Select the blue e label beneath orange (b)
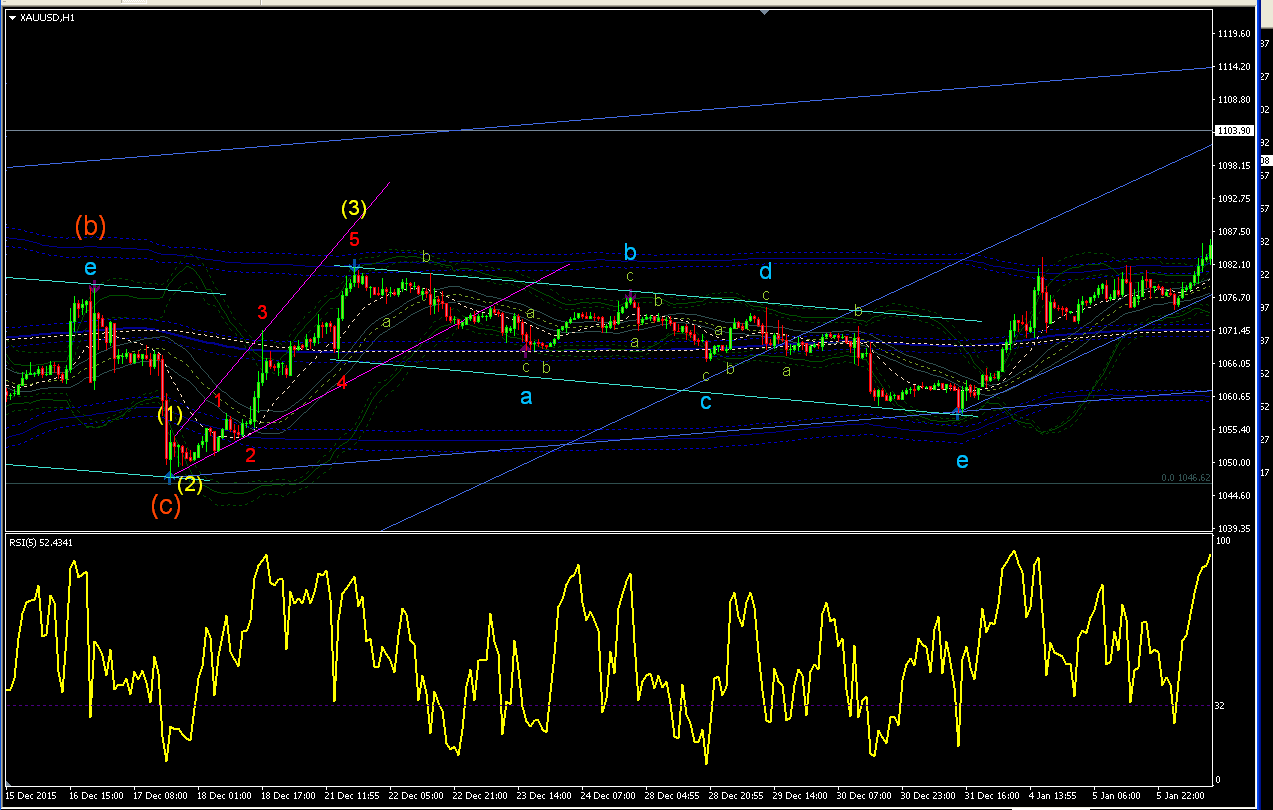Screen dimensions: 1273x810 (x=91, y=268)
